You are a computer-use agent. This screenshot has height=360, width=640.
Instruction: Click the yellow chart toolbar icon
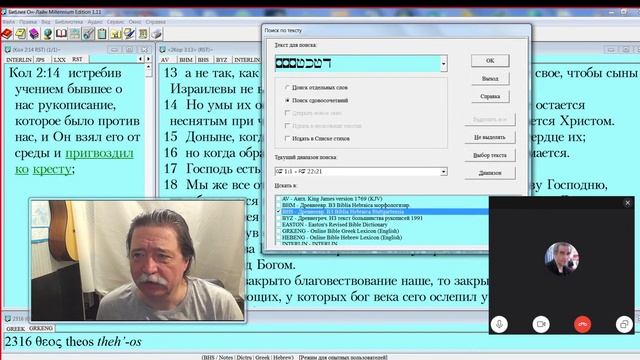(x=116, y=34)
